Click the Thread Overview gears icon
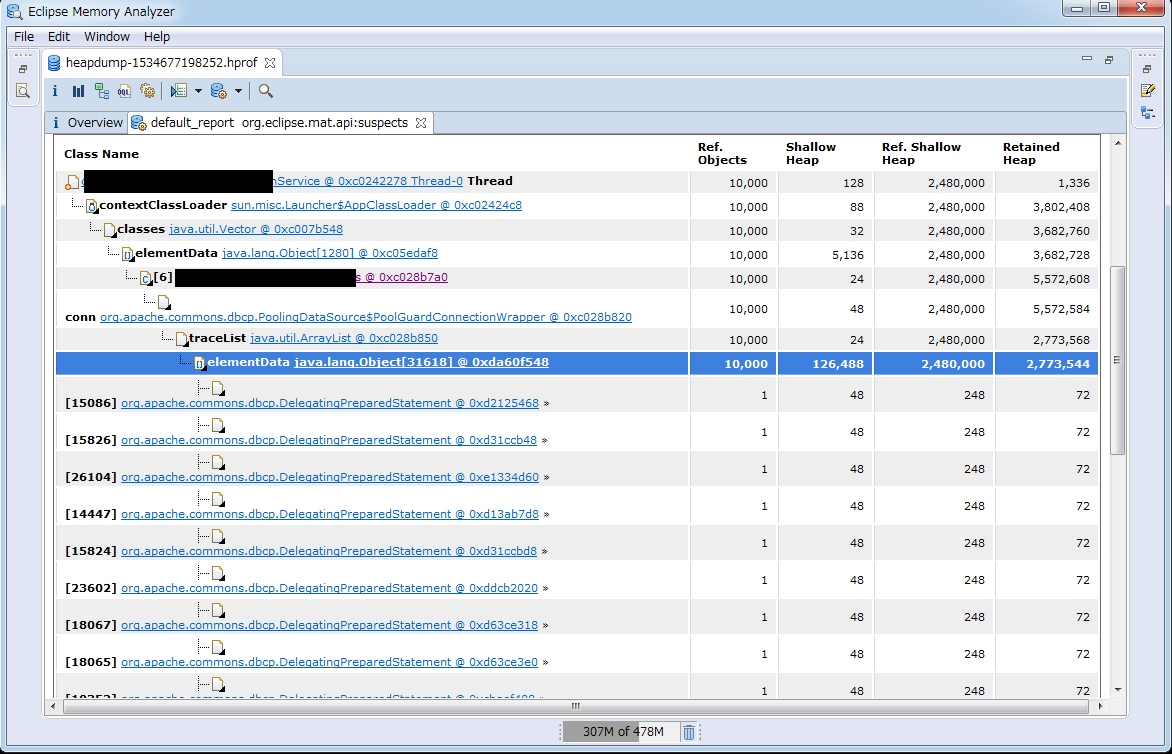Viewport: 1172px width, 754px height. click(147, 91)
